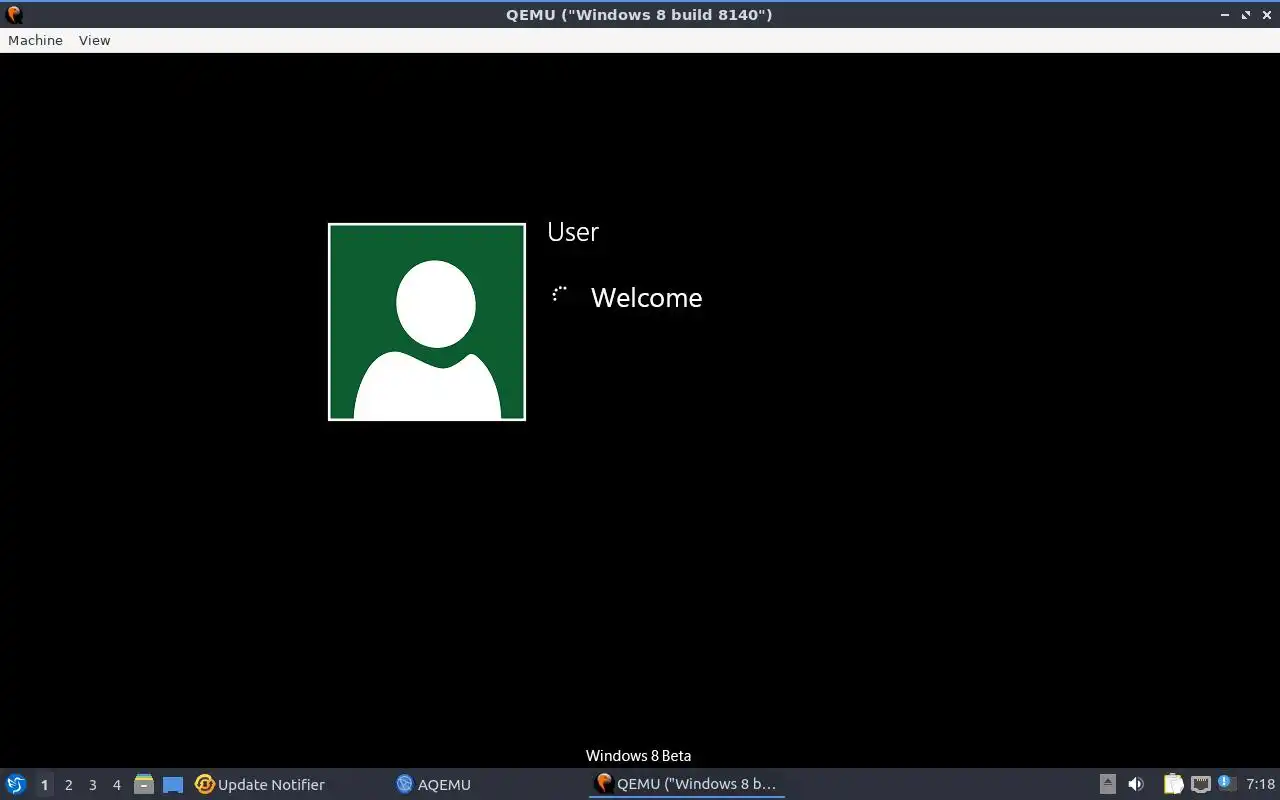Screen dimensions: 1280x800
Task: Open the clipboard manager tray icon
Action: (1173, 784)
